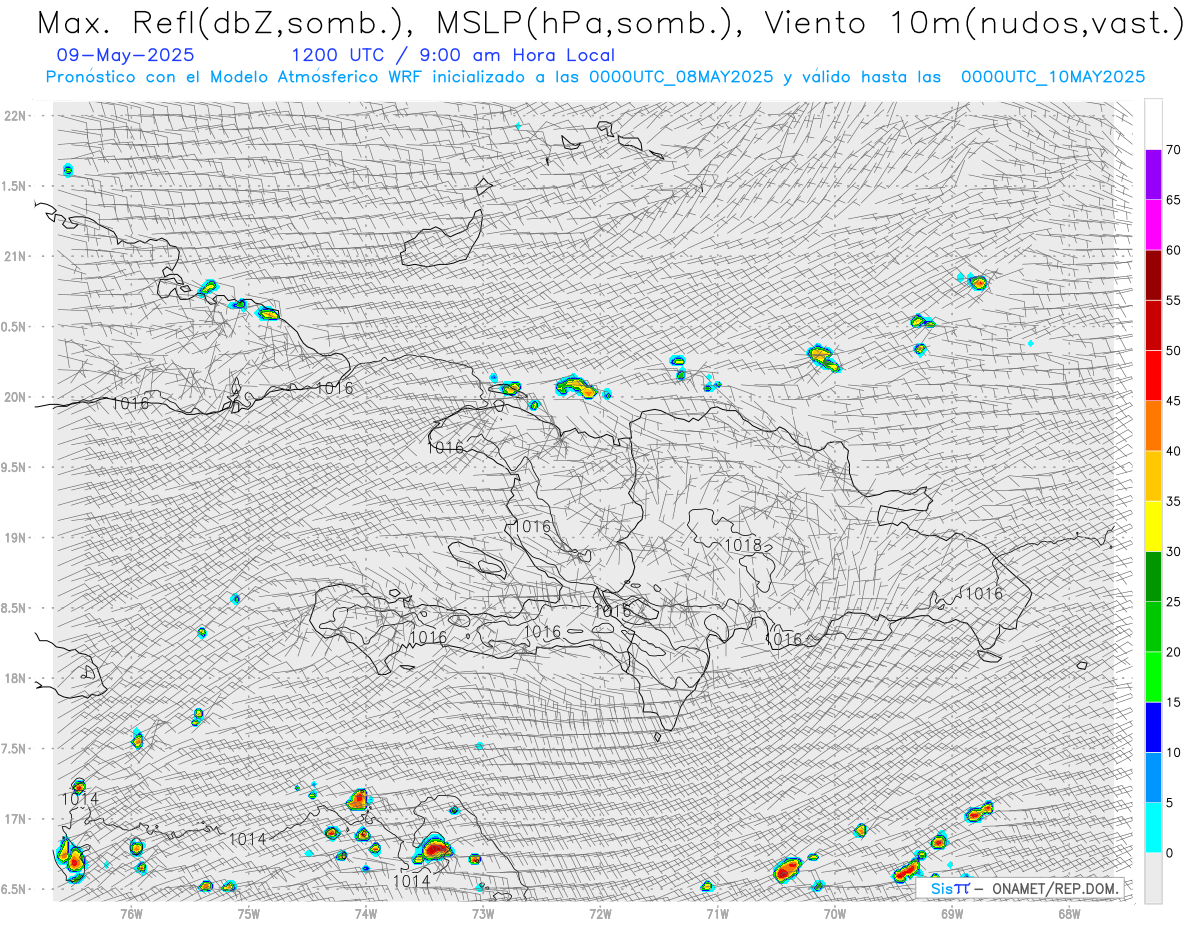Screen dimensions: 1200x927
Task: Select the '9.5N' latitude tick label
Action: [14, 467]
